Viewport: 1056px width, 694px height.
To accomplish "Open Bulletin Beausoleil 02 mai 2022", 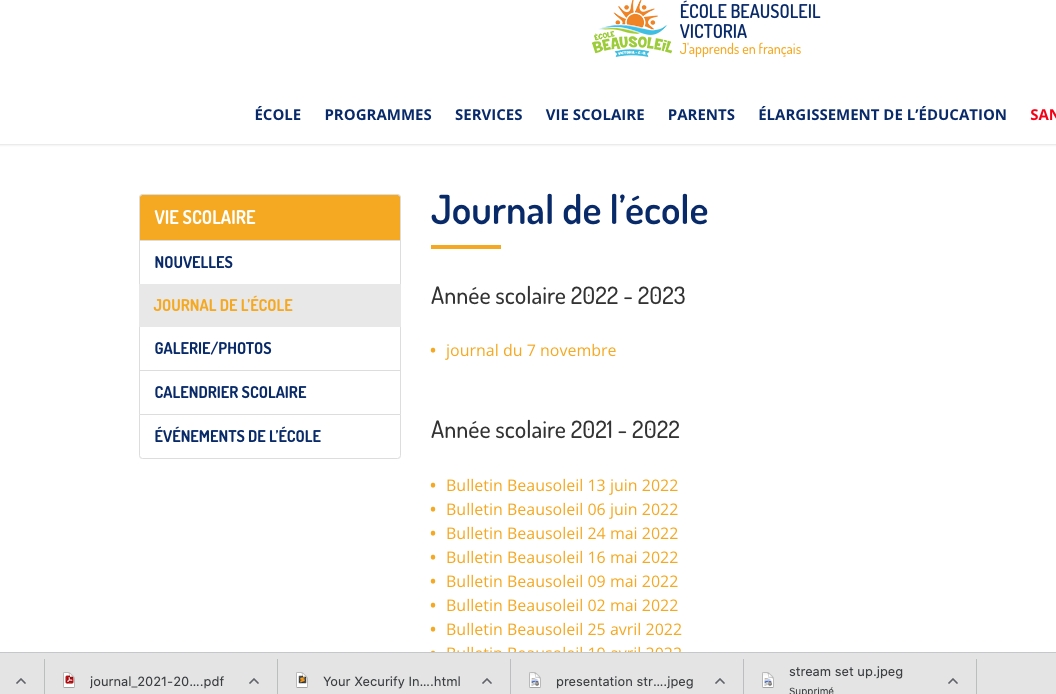I will pyautogui.click(x=562, y=605).
